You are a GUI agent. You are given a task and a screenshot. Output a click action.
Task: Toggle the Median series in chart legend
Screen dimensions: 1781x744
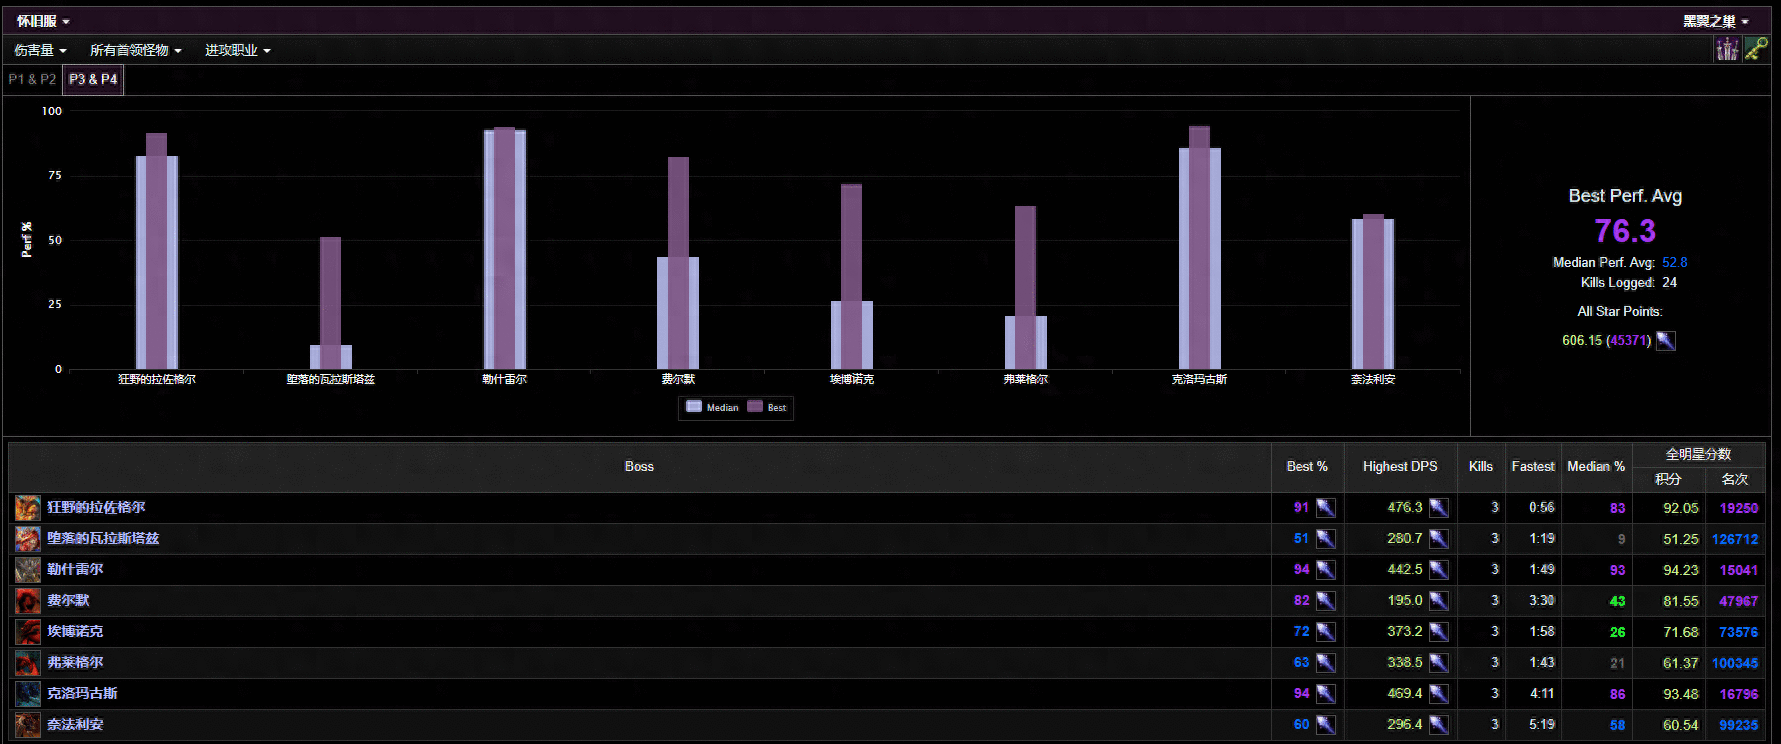coord(712,407)
